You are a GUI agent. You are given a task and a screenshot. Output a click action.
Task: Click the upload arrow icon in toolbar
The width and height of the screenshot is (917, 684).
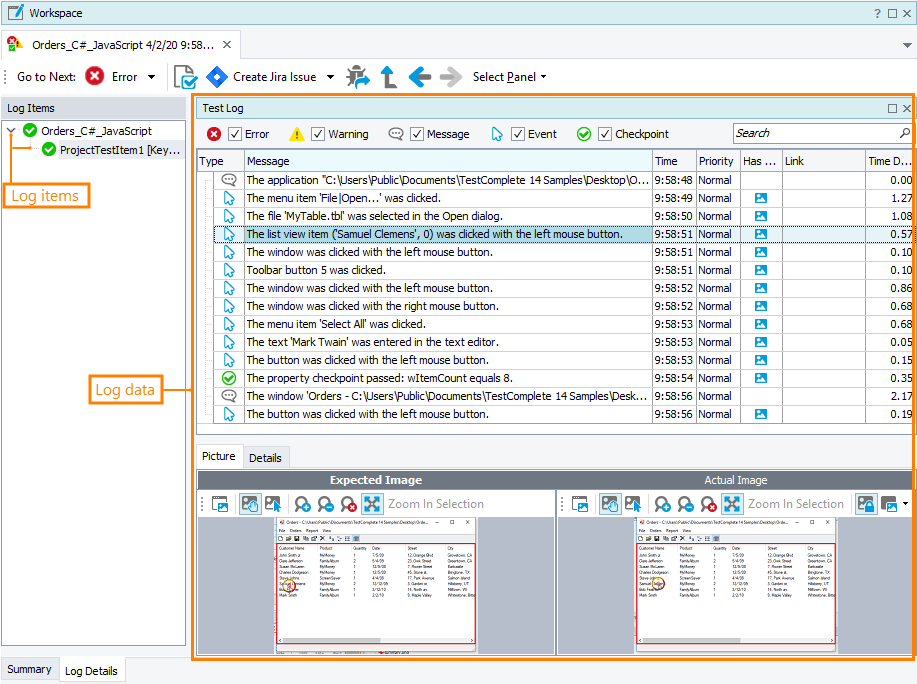point(388,76)
